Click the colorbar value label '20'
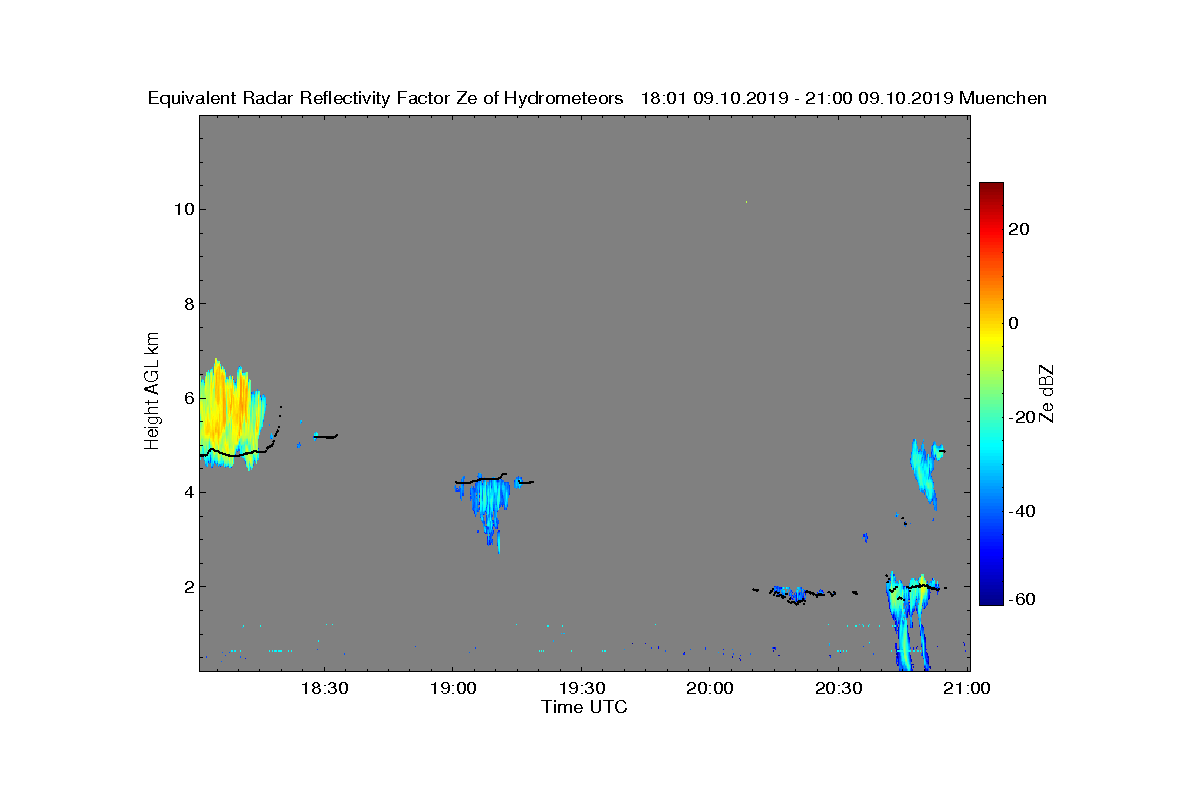1200x800 pixels. 1020,229
